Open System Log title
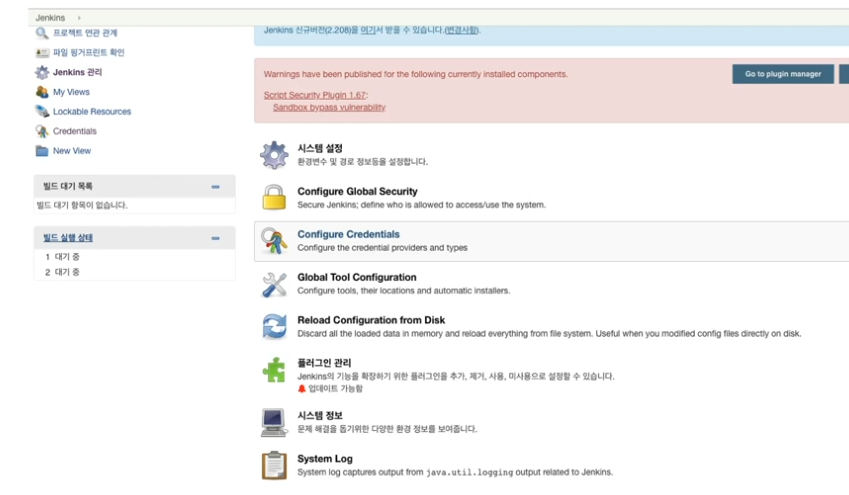The height and width of the screenshot is (495, 849). (325, 459)
